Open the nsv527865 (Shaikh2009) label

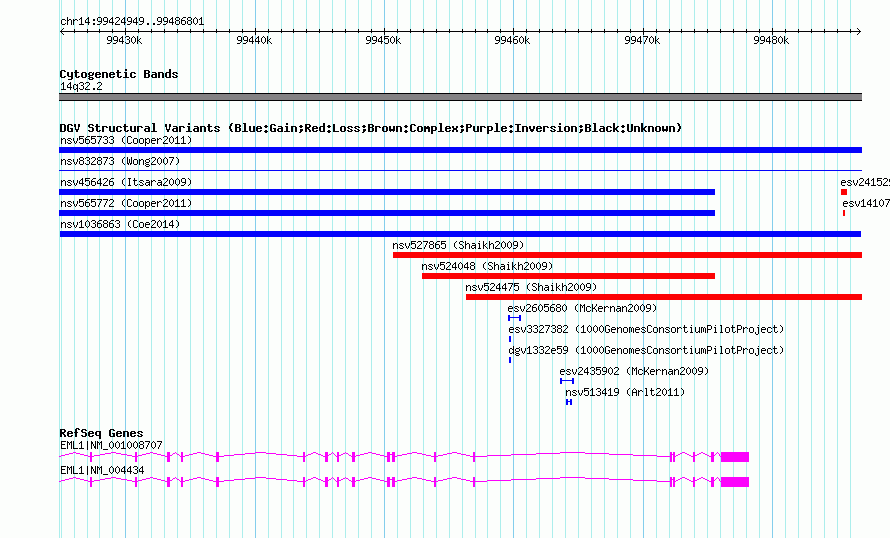[x=458, y=245]
